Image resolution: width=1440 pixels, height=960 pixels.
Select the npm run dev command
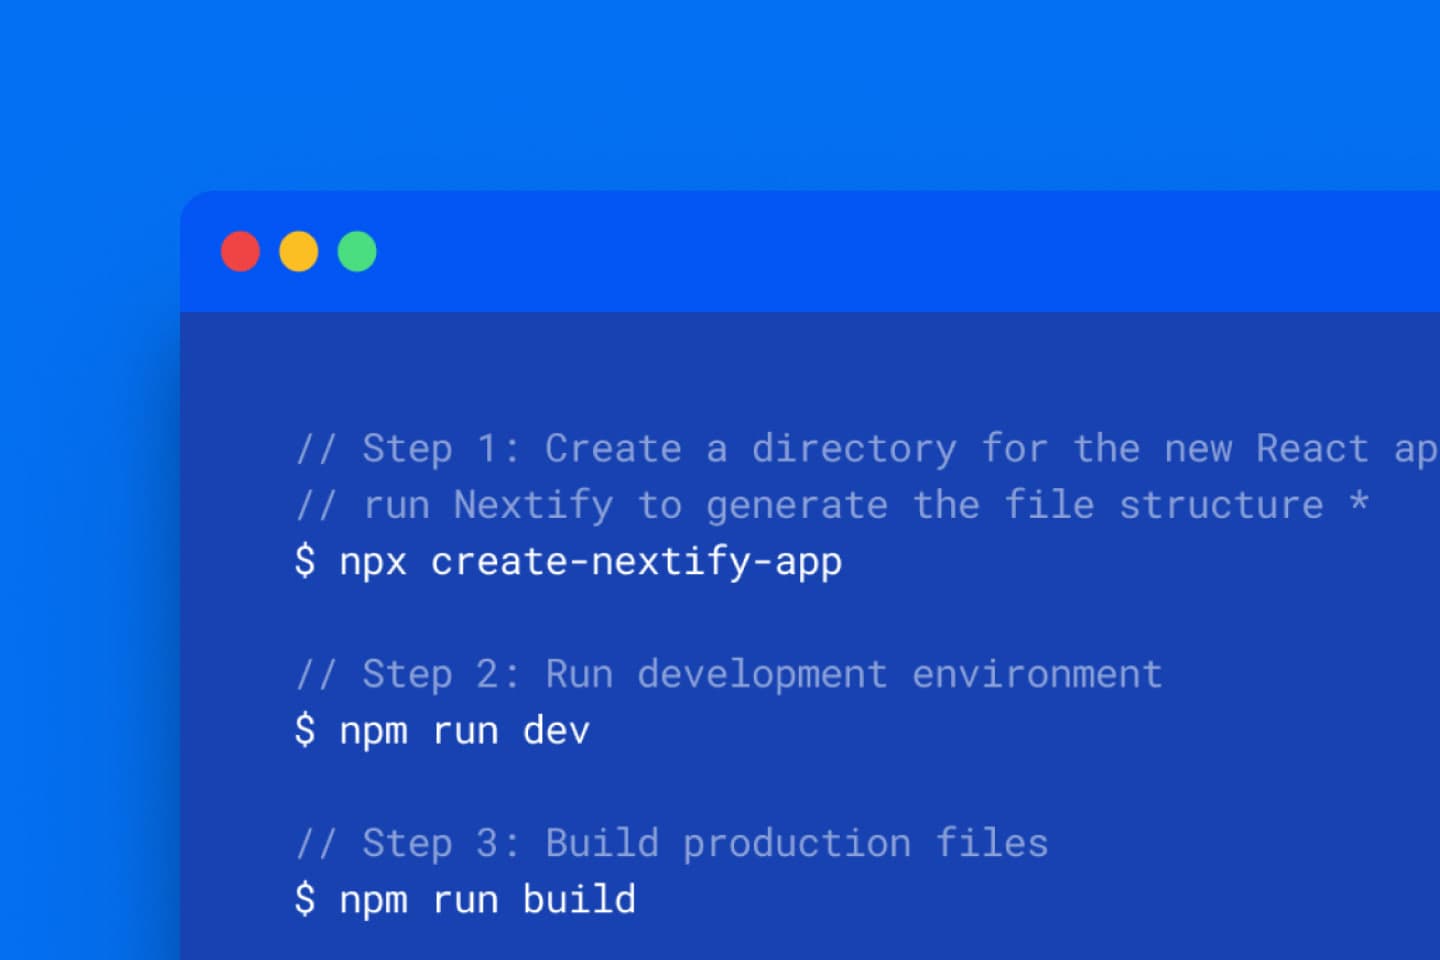pos(465,731)
